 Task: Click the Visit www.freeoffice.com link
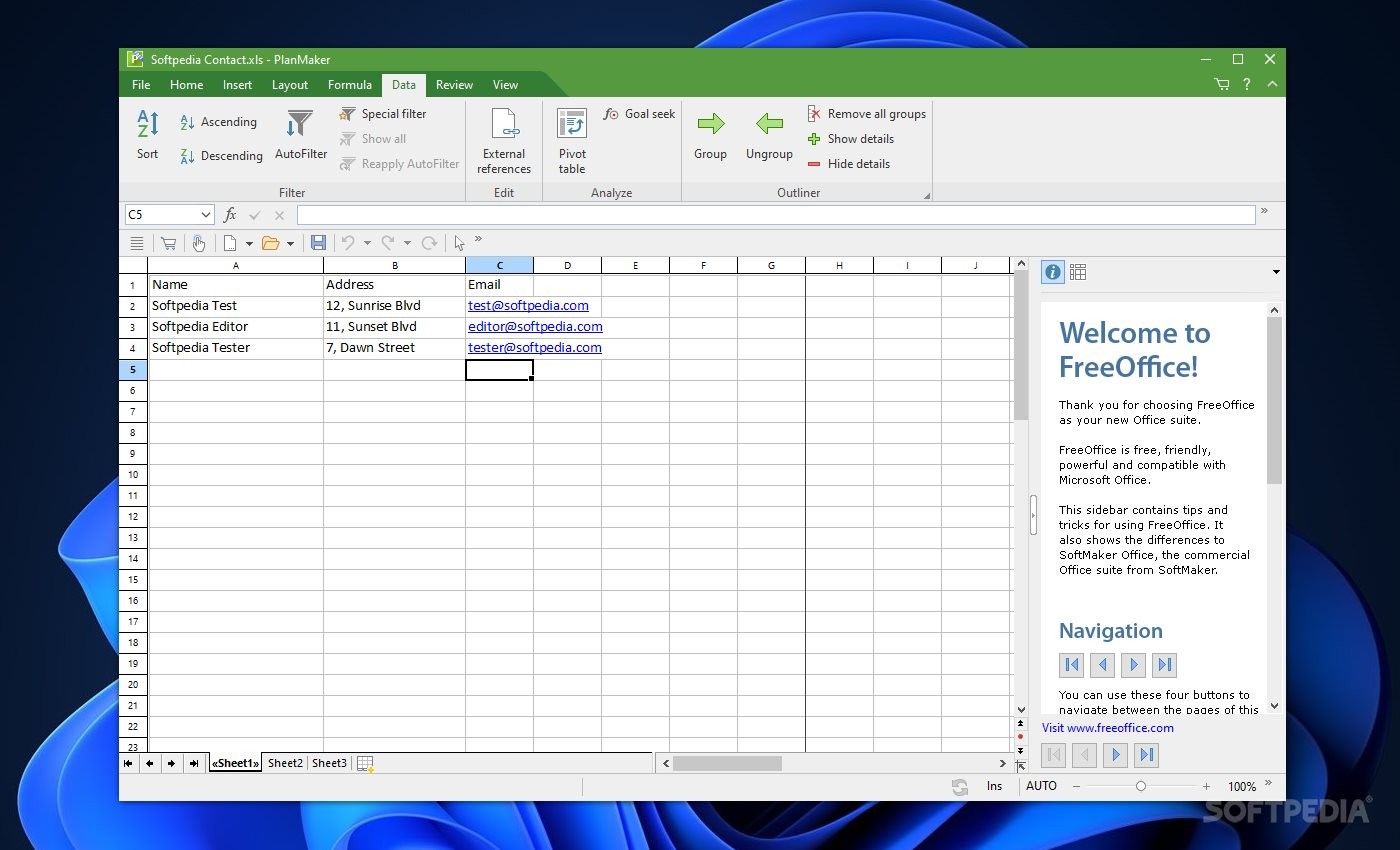click(x=1108, y=728)
